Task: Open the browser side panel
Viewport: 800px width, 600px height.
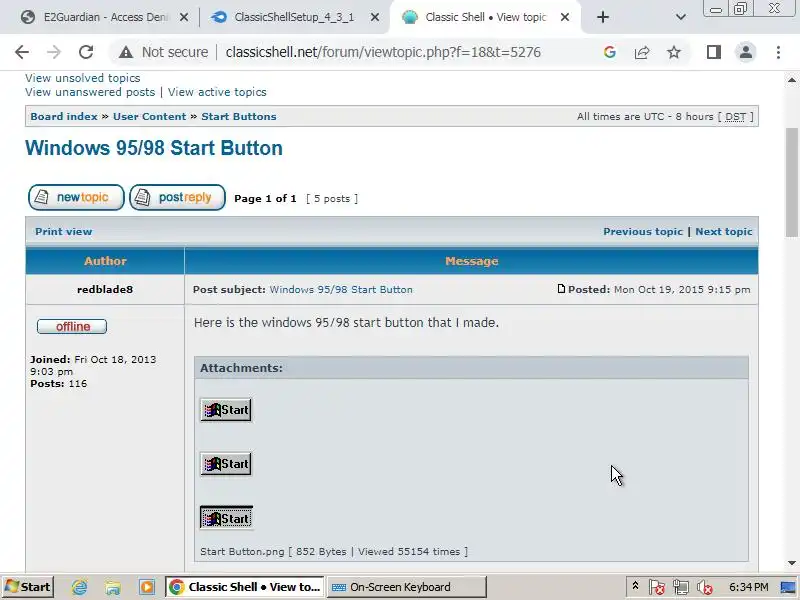Action: point(714,52)
